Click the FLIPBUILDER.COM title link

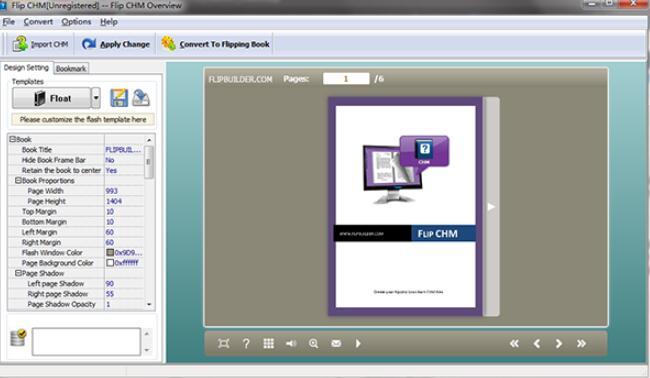(240, 79)
